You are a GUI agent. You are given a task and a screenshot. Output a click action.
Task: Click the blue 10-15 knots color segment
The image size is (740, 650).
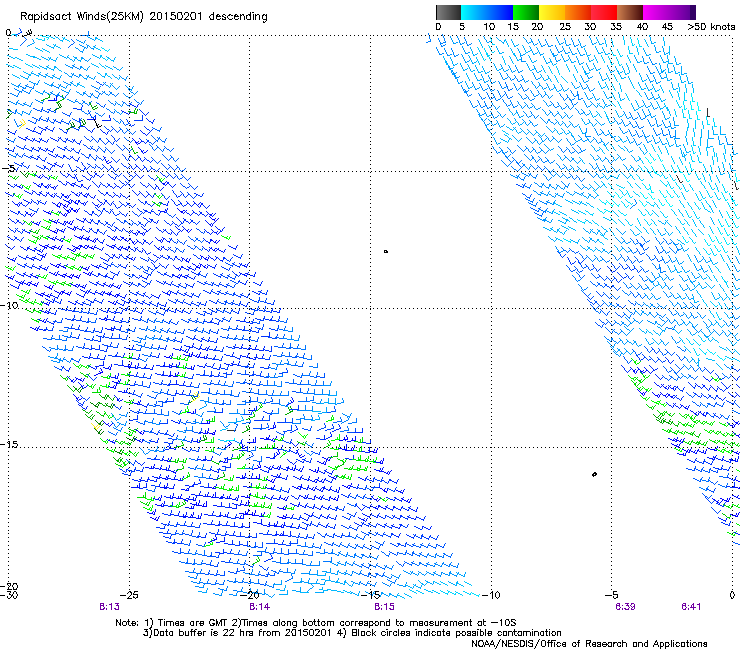500,12
